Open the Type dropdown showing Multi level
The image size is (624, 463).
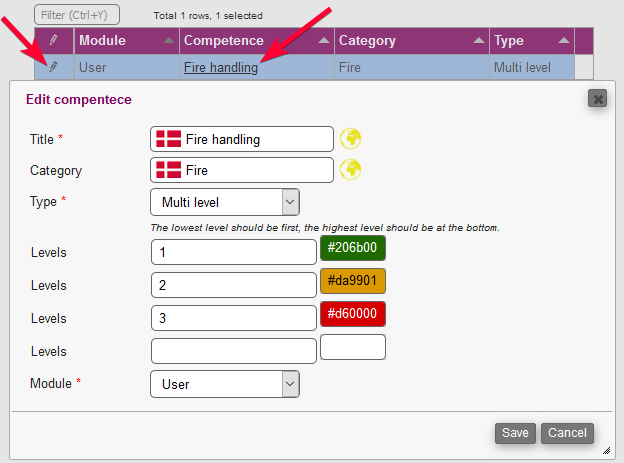tap(224, 202)
